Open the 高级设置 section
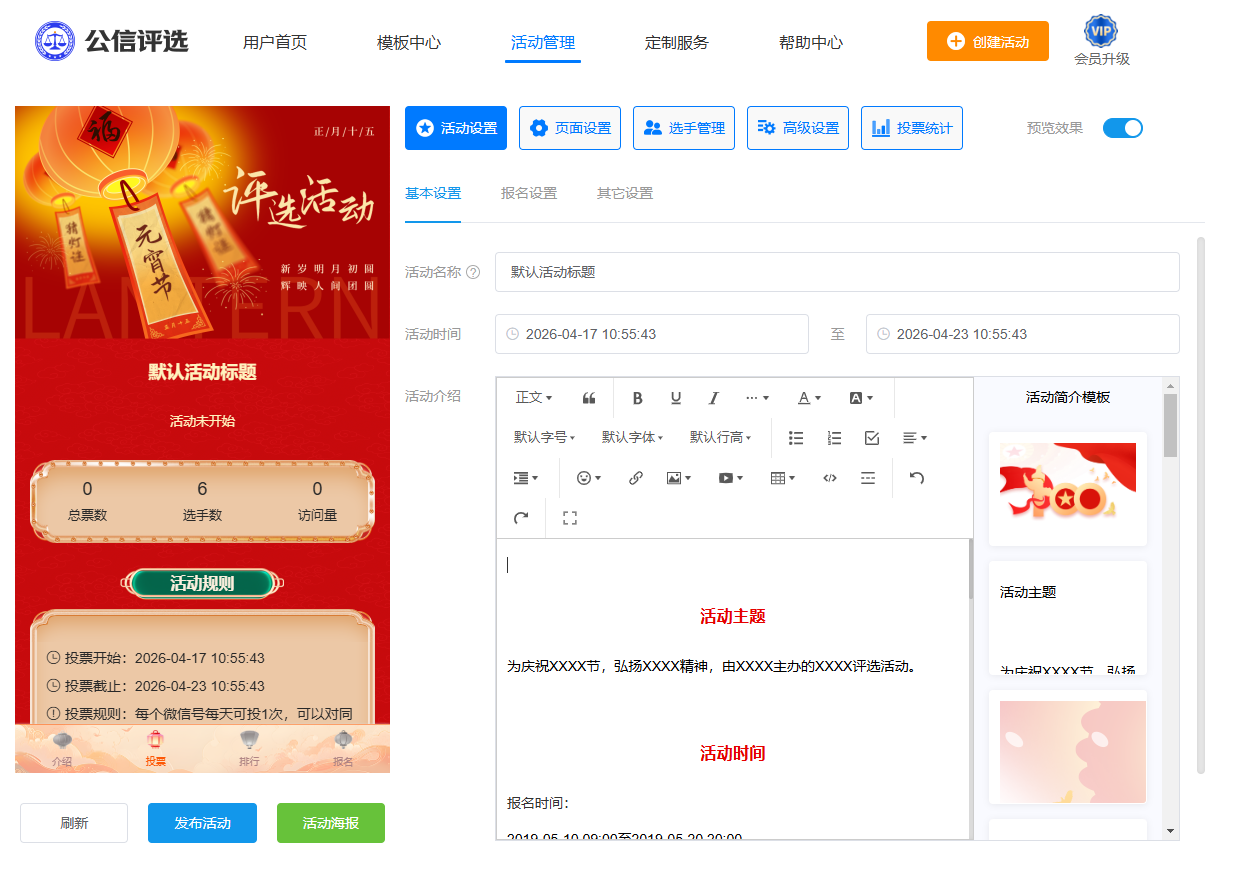Viewport: 1245px width, 875px height. pos(798,128)
